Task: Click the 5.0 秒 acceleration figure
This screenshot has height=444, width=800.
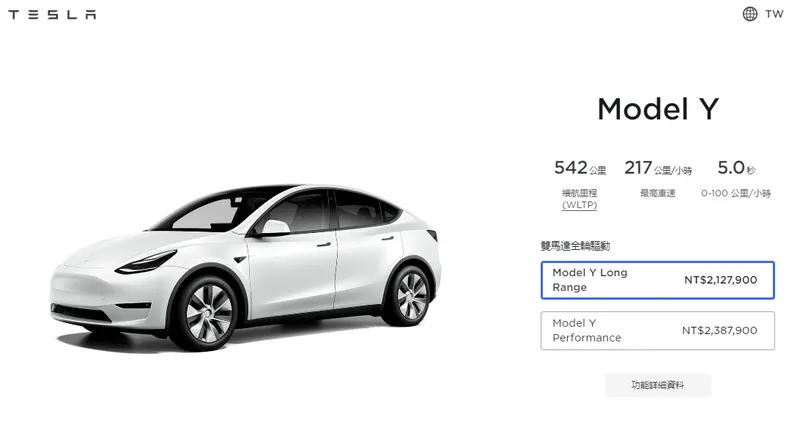Action: (736, 168)
